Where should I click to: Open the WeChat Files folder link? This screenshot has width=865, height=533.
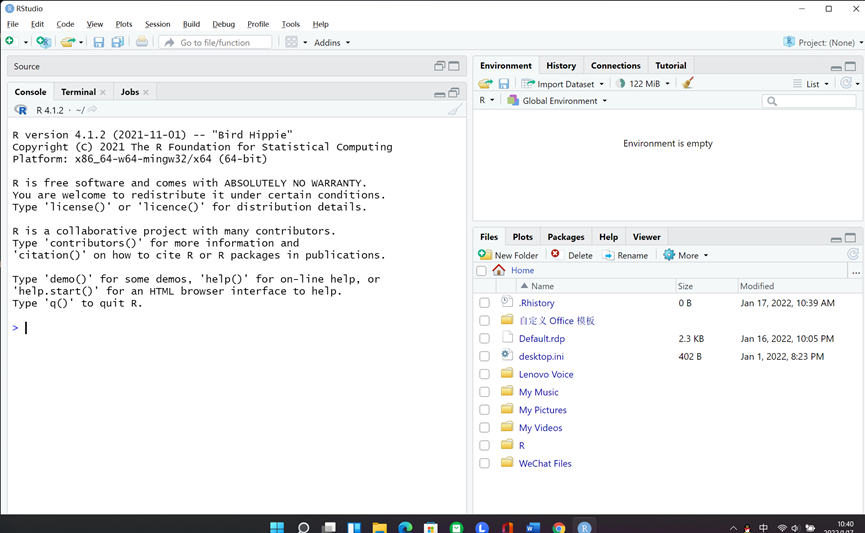(x=545, y=463)
